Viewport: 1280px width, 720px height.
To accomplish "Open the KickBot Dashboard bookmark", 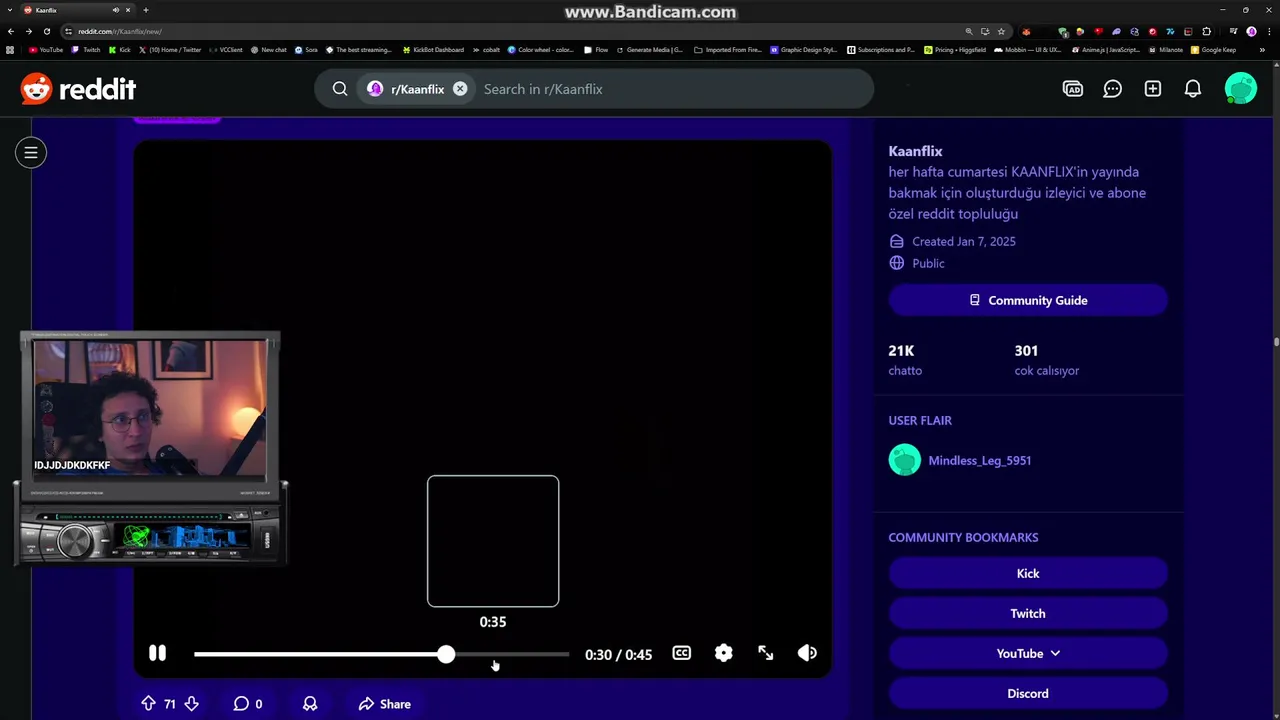I will point(433,49).
